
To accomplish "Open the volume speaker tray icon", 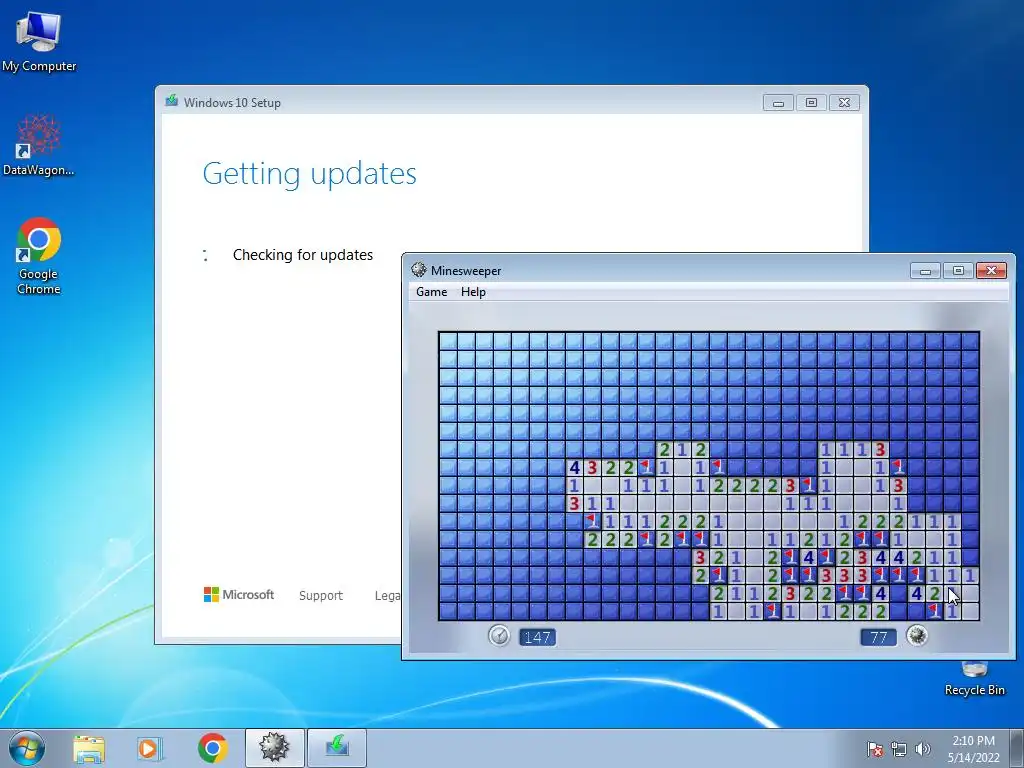I will 922,749.
